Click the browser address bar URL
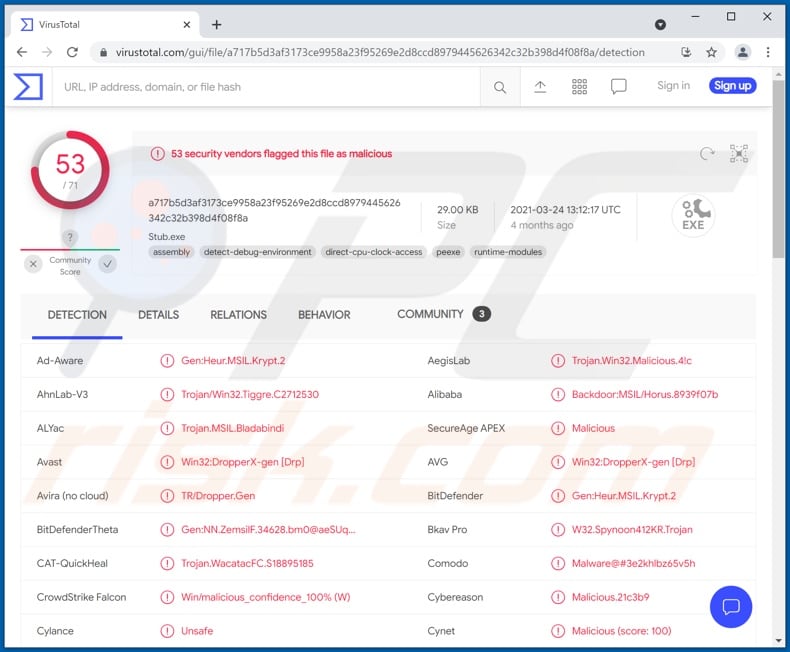Image resolution: width=790 pixels, height=652 pixels. pyautogui.click(x=380, y=52)
